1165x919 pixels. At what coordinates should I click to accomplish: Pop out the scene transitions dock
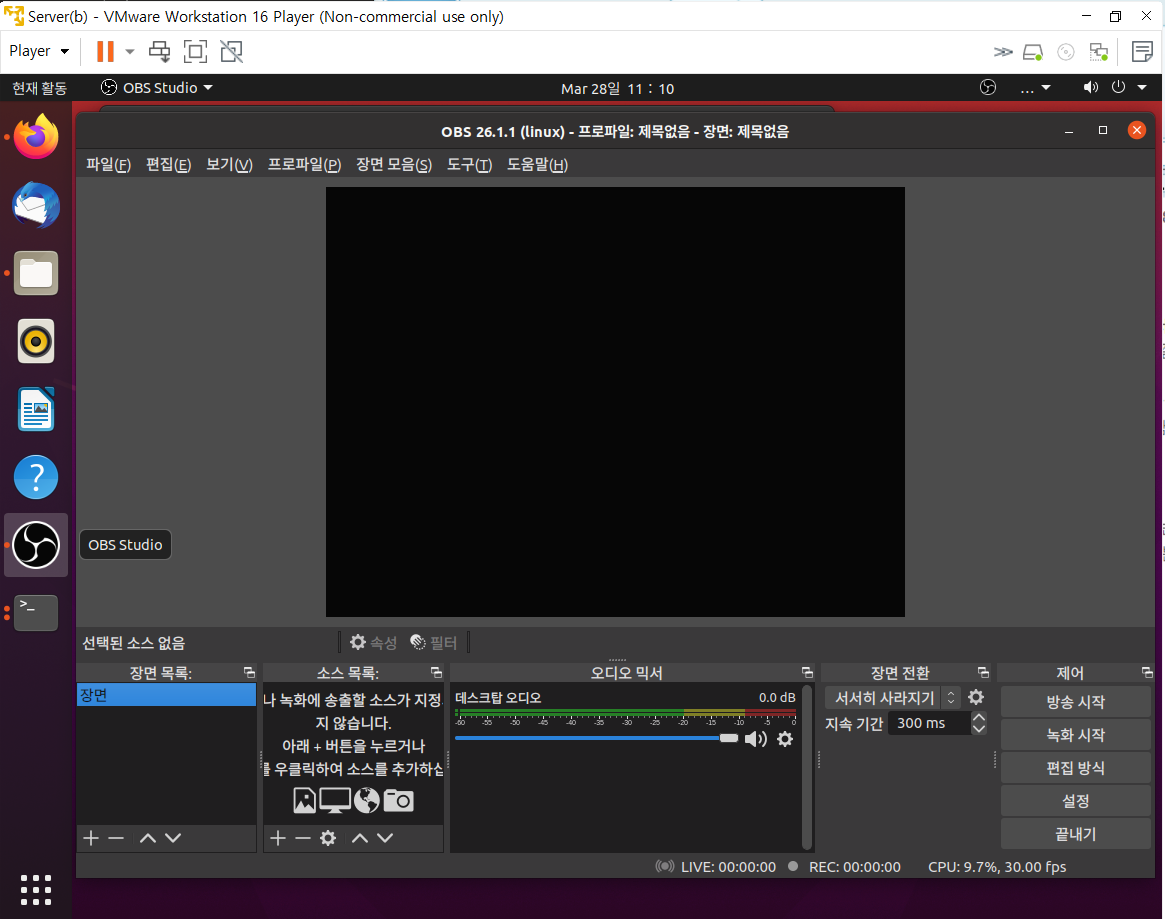pos(983,672)
